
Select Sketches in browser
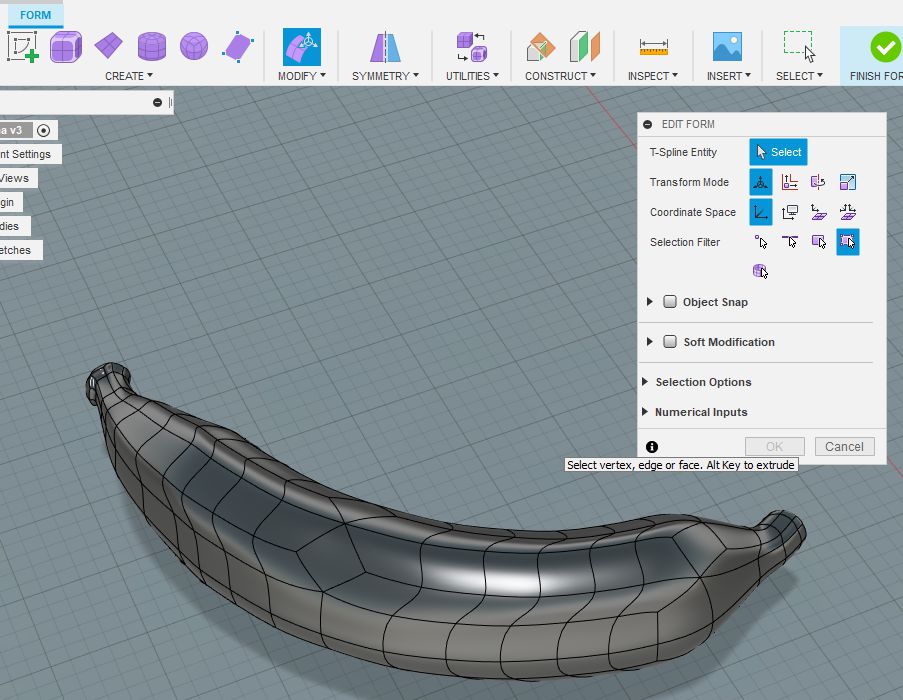(15, 250)
